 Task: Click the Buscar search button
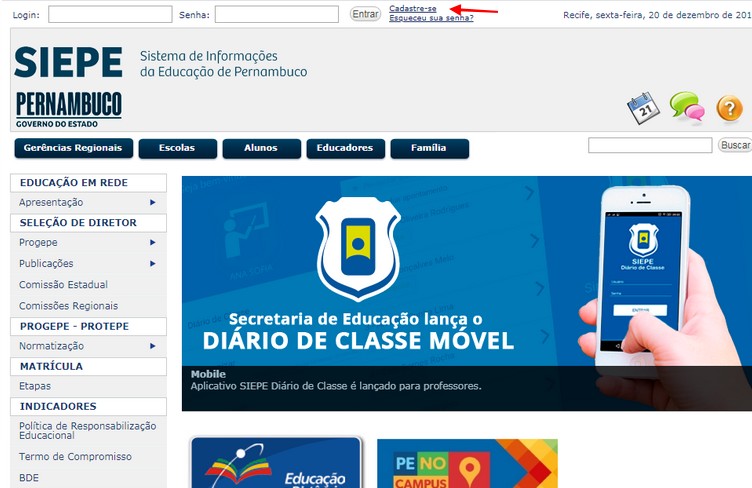735,145
